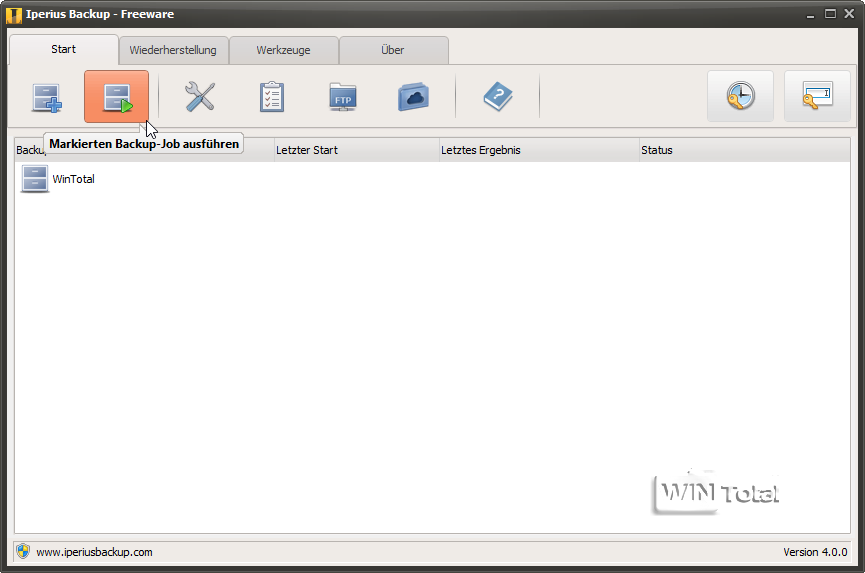Run the marked backup job

(116, 97)
